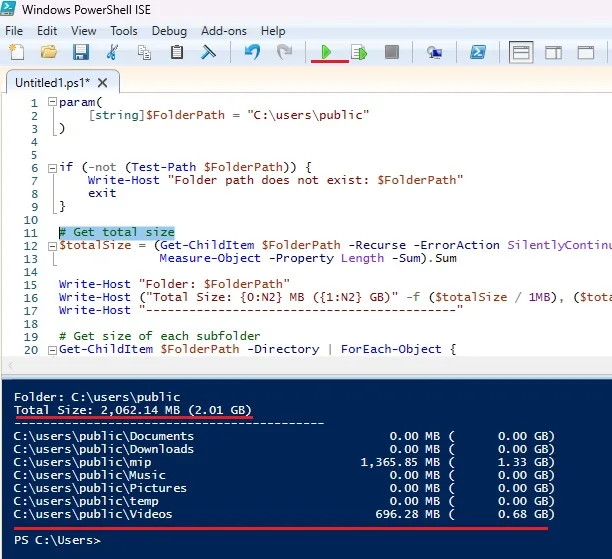Open the Add-ons menu
This screenshot has width=612, height=559.
[x=223, y=31]
